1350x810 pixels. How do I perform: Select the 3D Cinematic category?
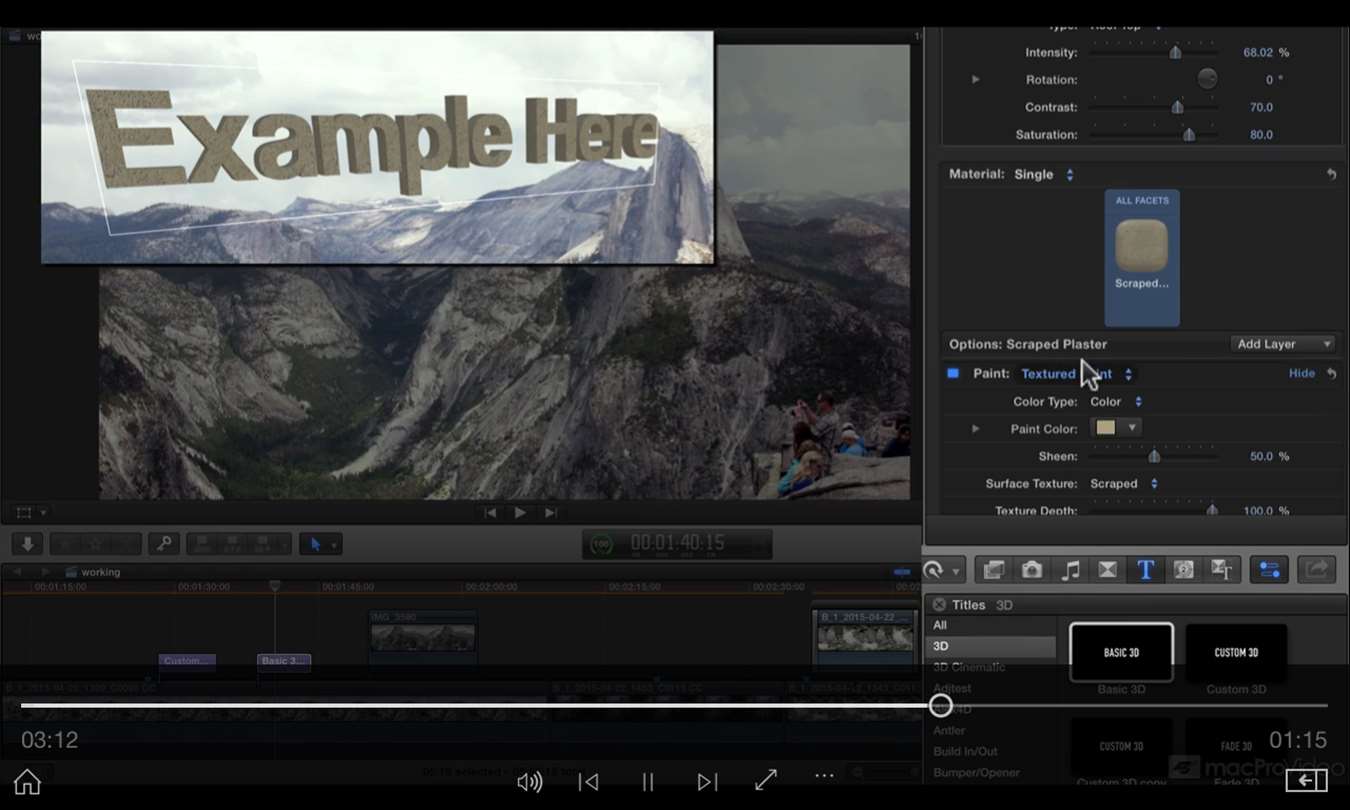[969, 667]
